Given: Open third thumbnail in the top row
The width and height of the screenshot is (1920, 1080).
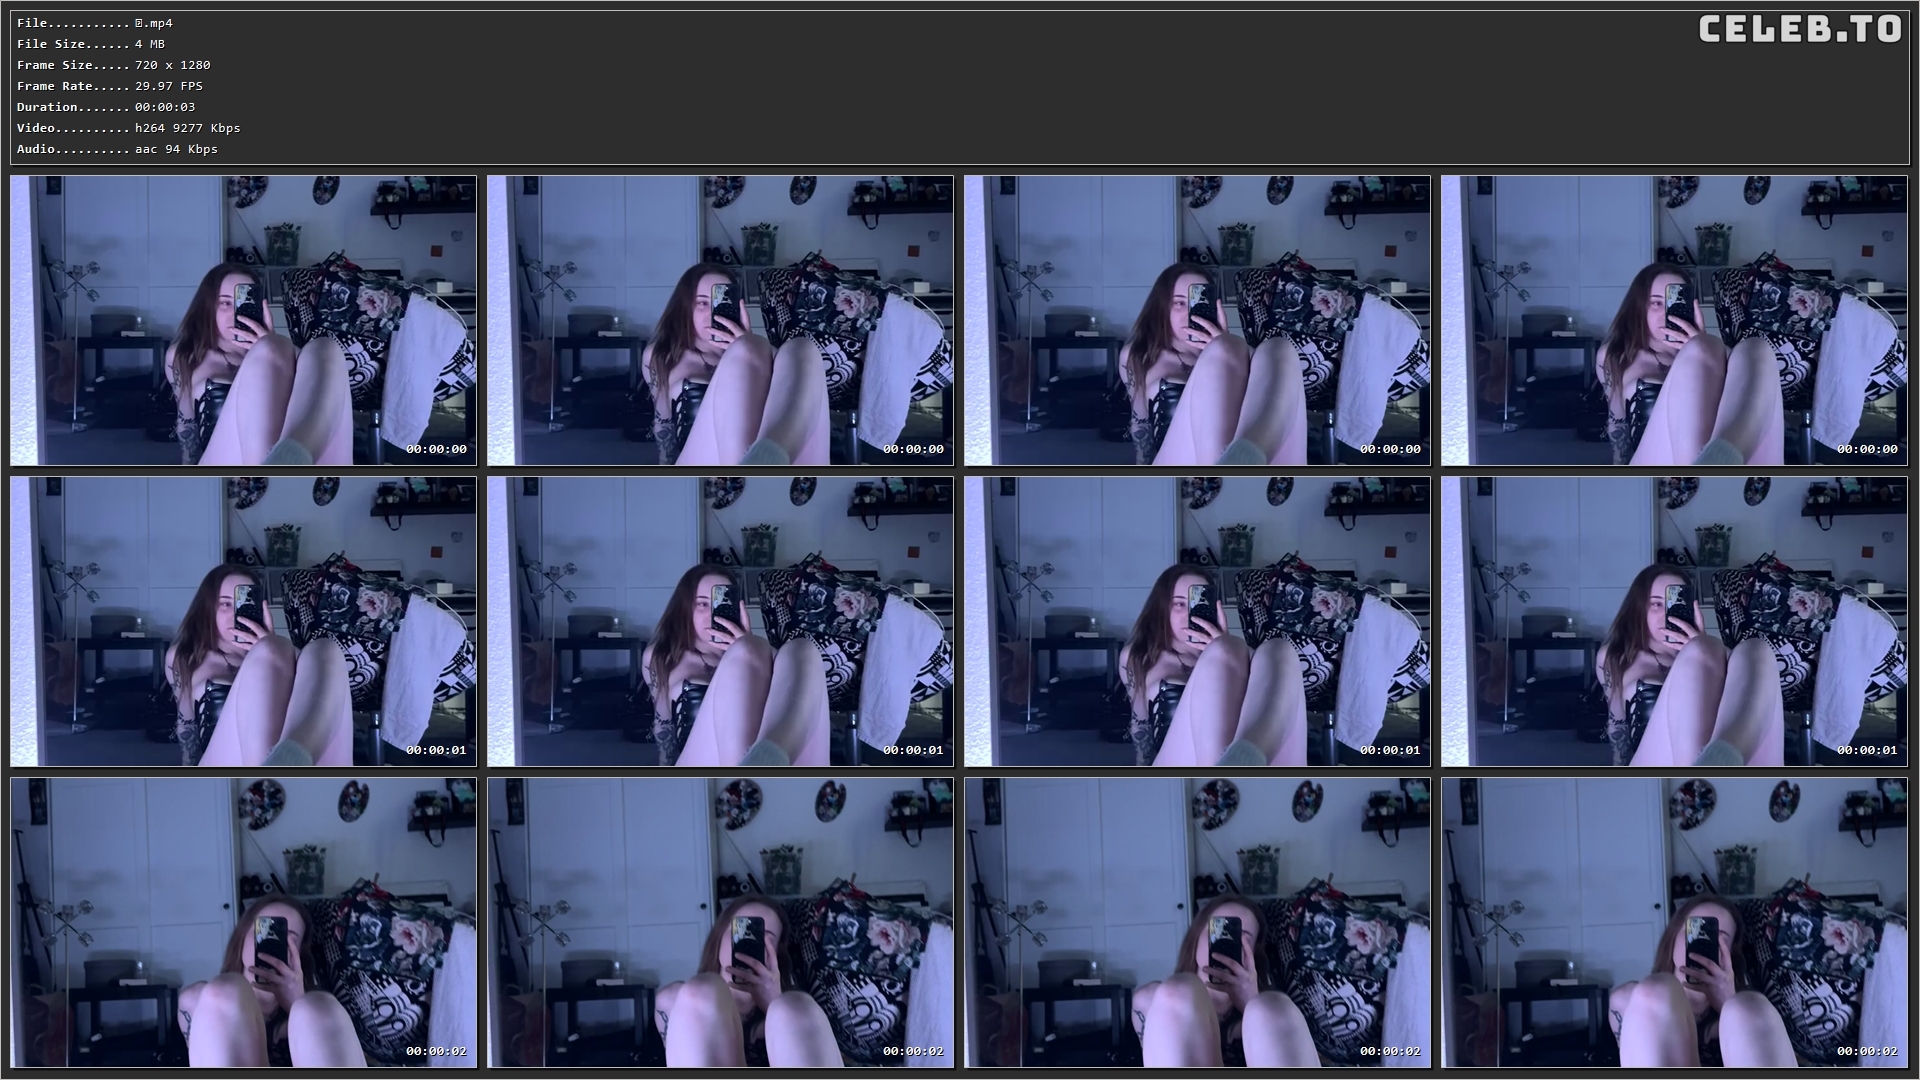Looking at the screenshot, I should [x=1197, y=320].
